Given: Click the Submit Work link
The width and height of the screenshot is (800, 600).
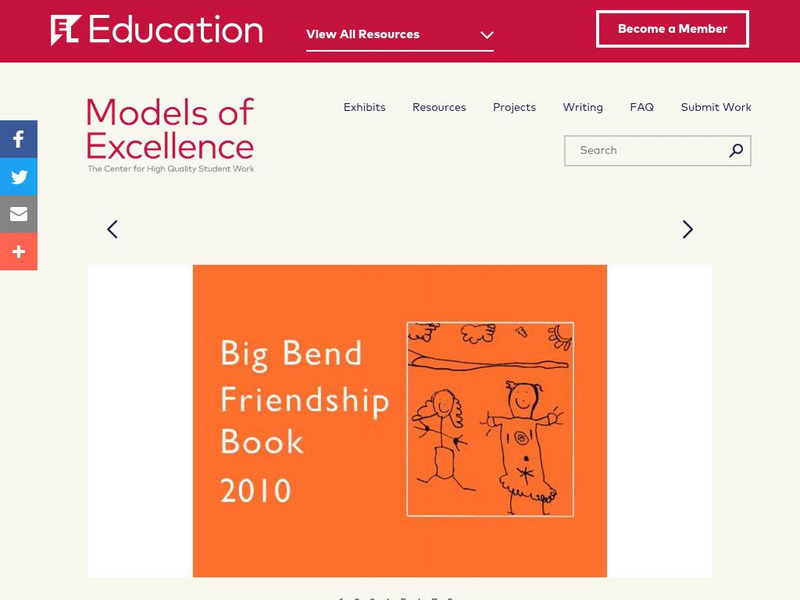Looking at the screenshot, I should point(716,107).
